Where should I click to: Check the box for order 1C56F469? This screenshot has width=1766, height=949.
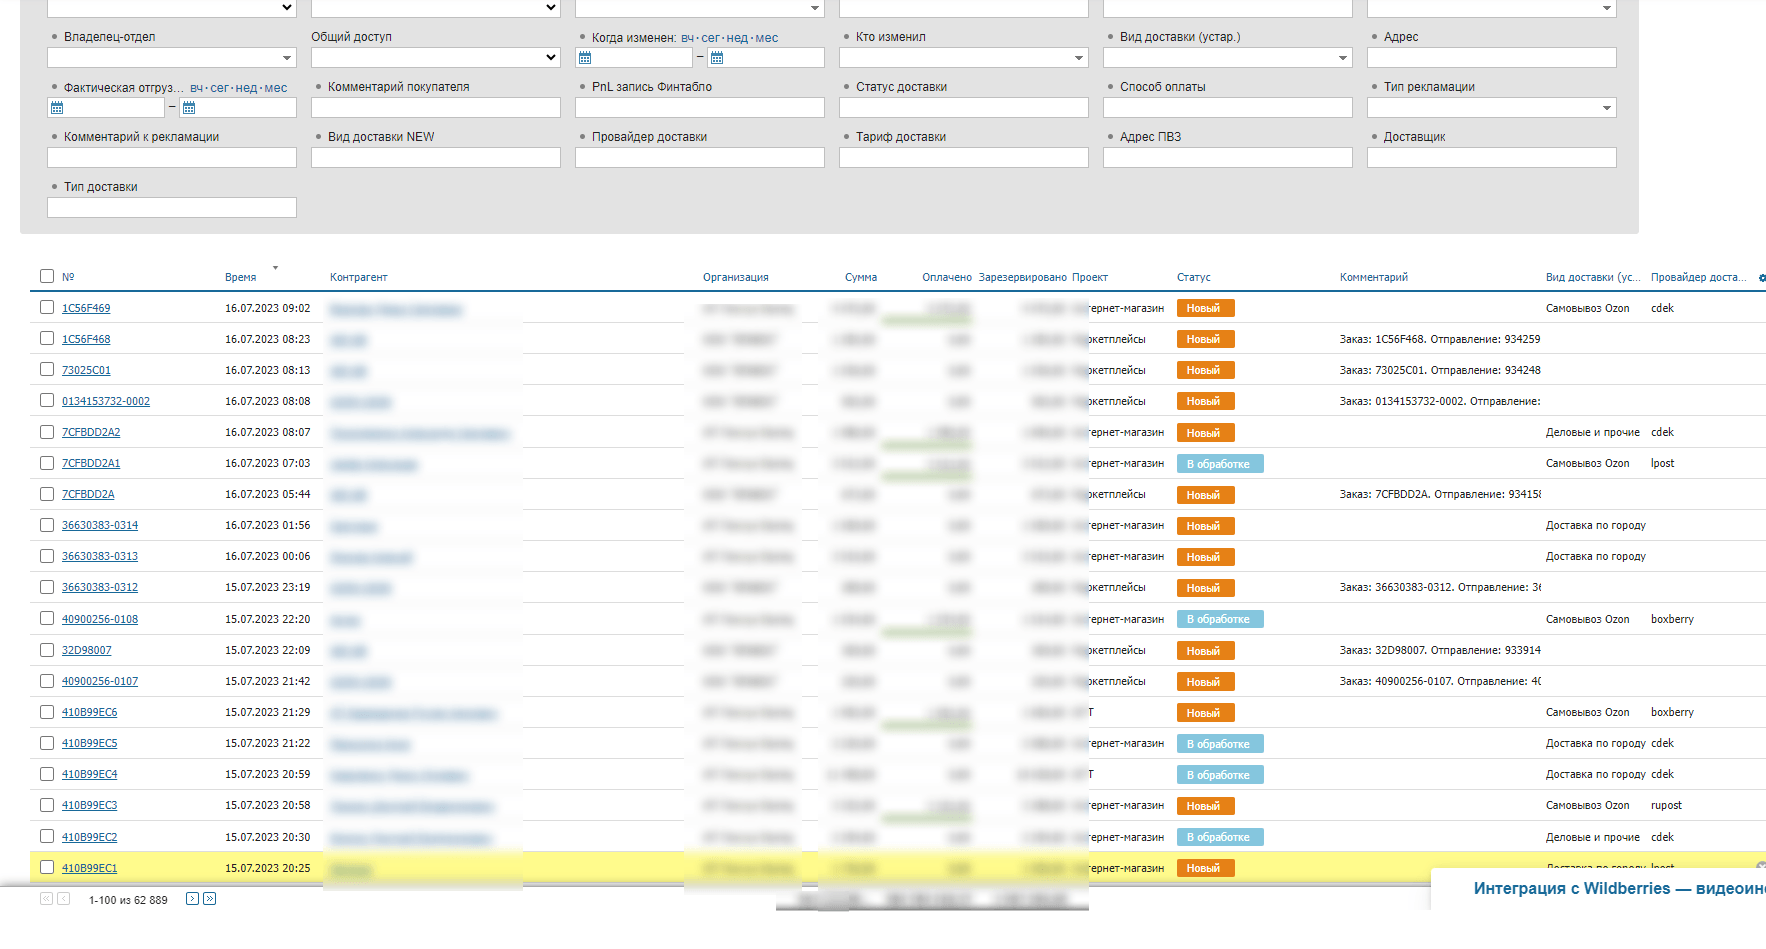click(47, 307)
